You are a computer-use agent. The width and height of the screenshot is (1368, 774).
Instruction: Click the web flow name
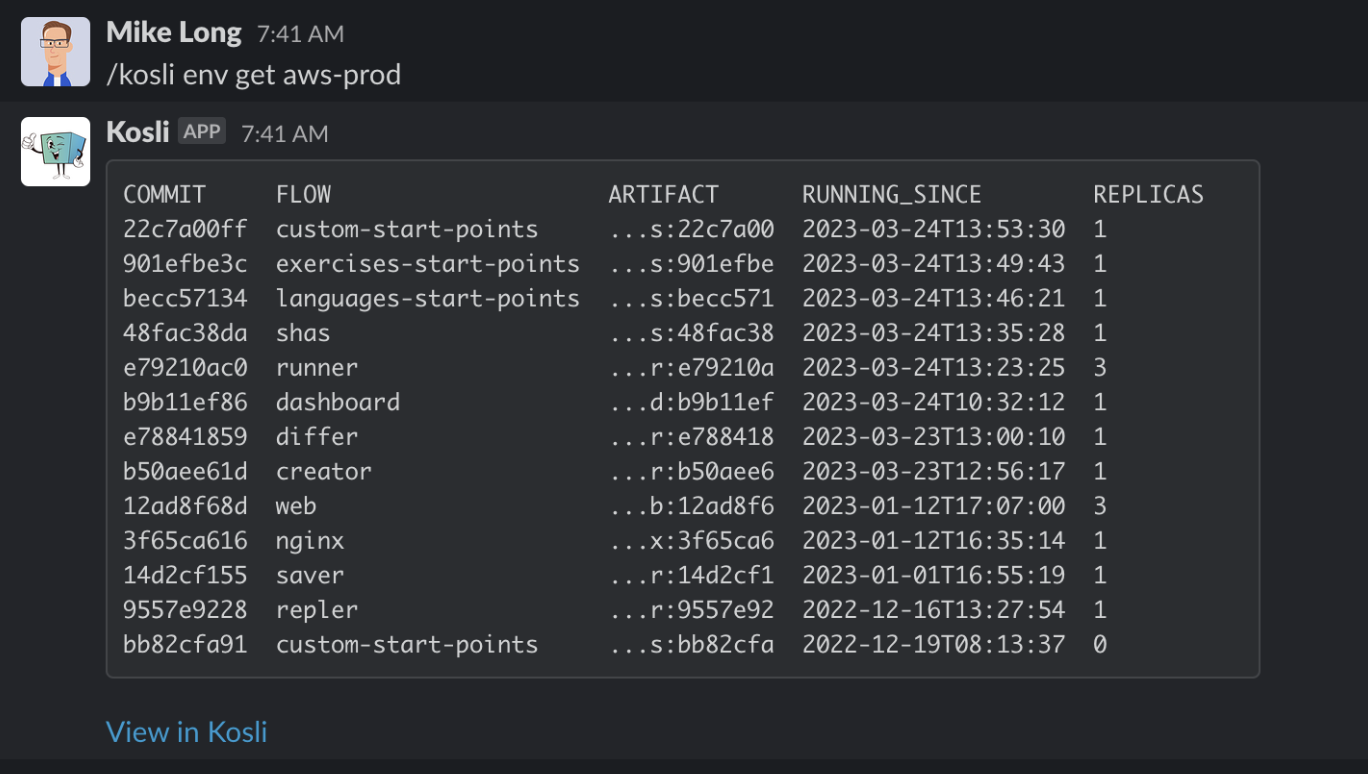click(x=296, y=506)
